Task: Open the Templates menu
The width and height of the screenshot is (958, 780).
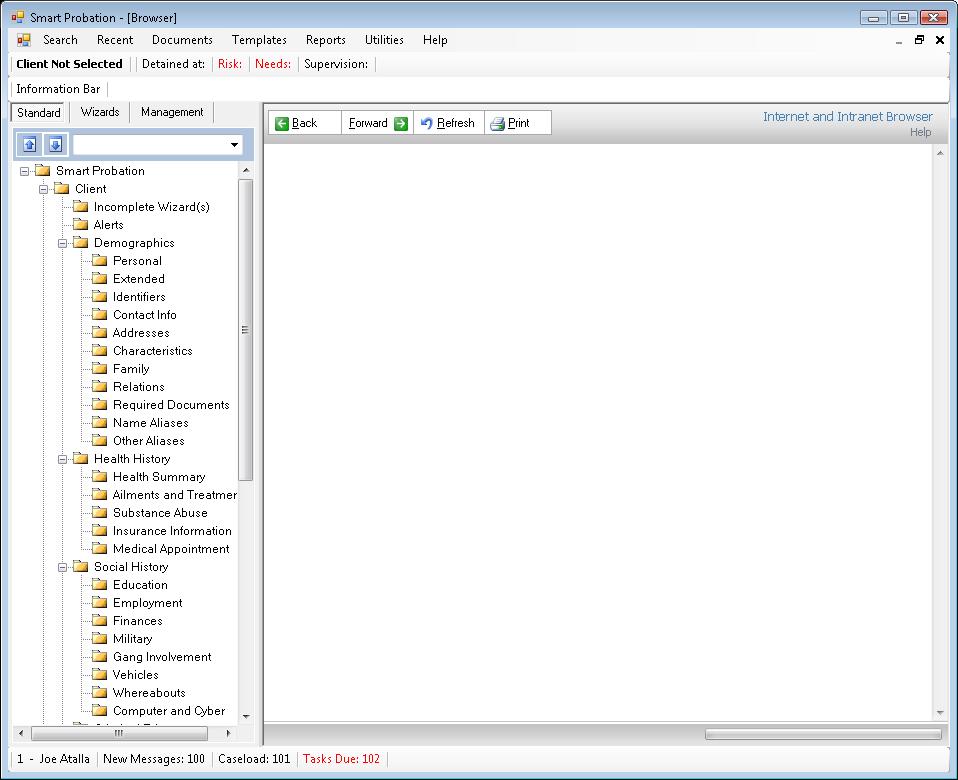Action: [259, 40]
